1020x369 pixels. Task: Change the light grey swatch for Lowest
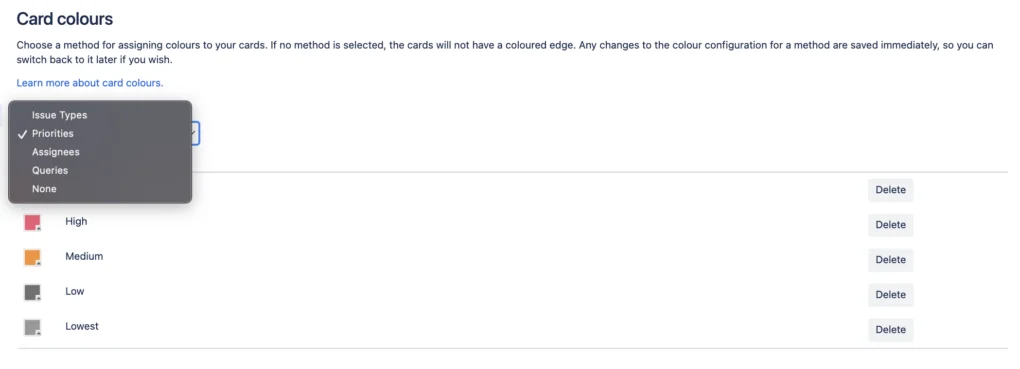(33, 327)
